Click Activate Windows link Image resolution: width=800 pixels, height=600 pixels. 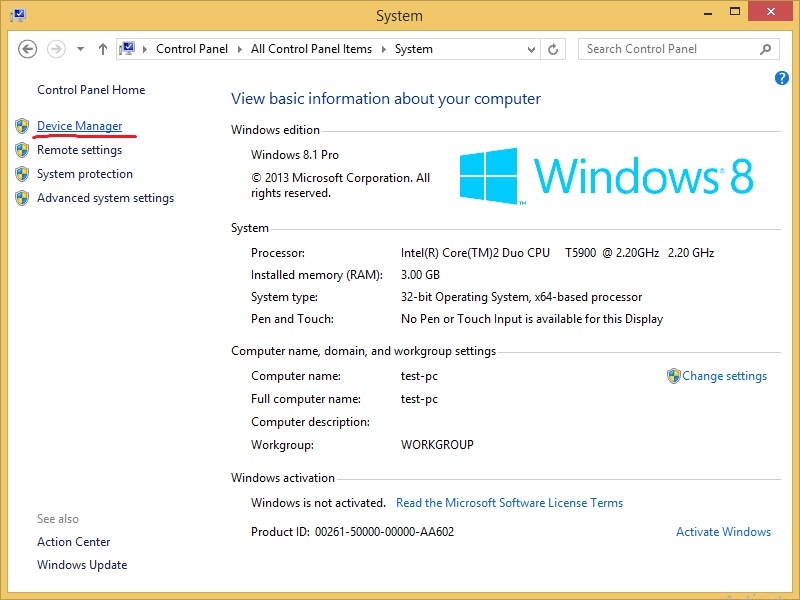pyautogui.click(x=723, y=532)
